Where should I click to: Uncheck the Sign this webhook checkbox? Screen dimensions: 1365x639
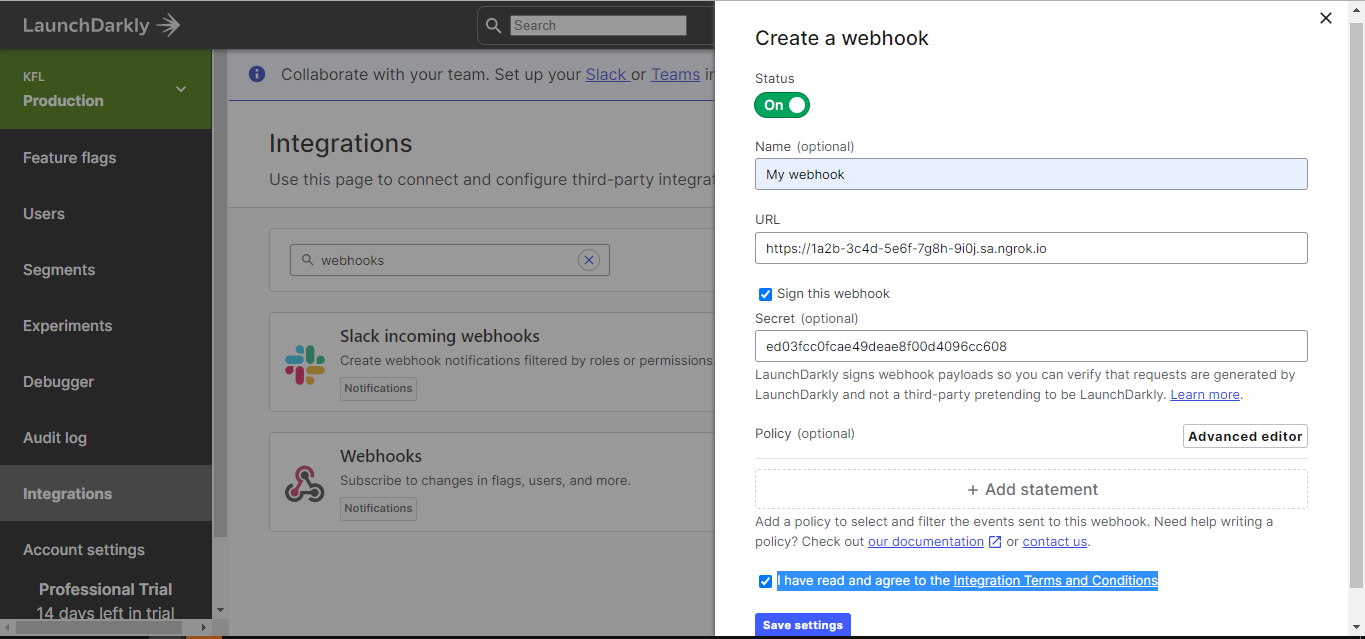[765, 294]
